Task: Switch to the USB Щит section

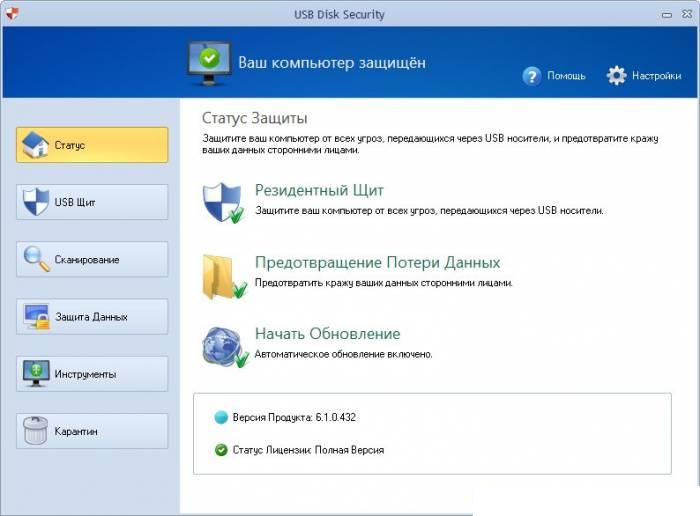Action: [x=92, y=202]
